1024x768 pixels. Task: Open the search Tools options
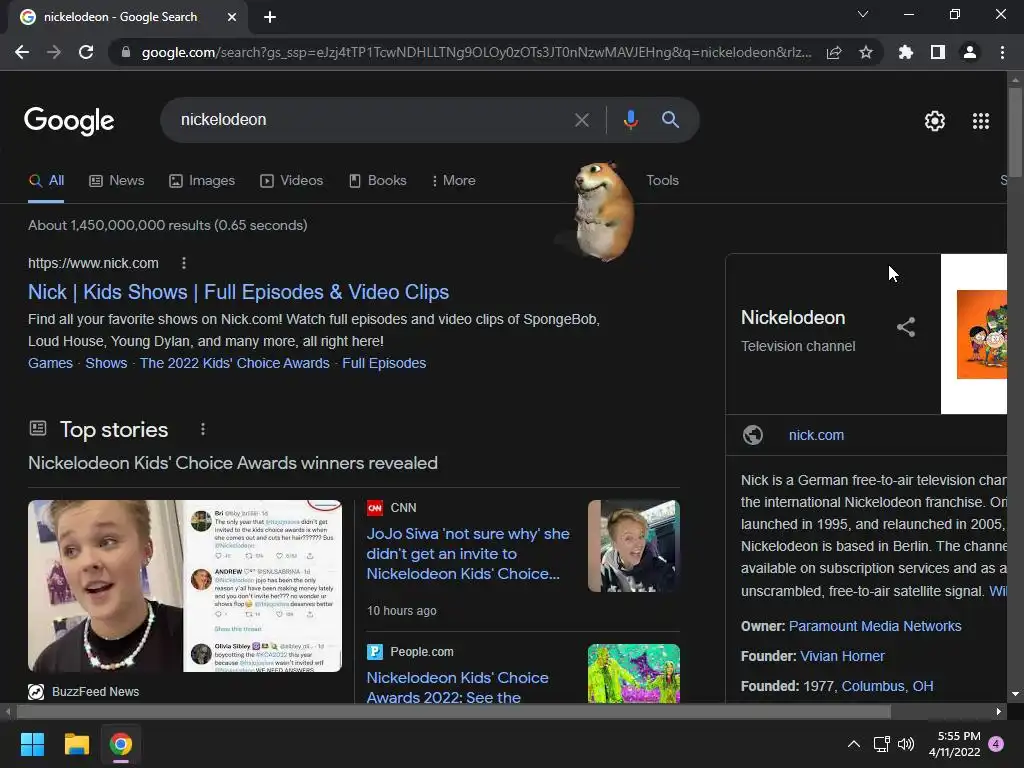(x=662, y=181)
